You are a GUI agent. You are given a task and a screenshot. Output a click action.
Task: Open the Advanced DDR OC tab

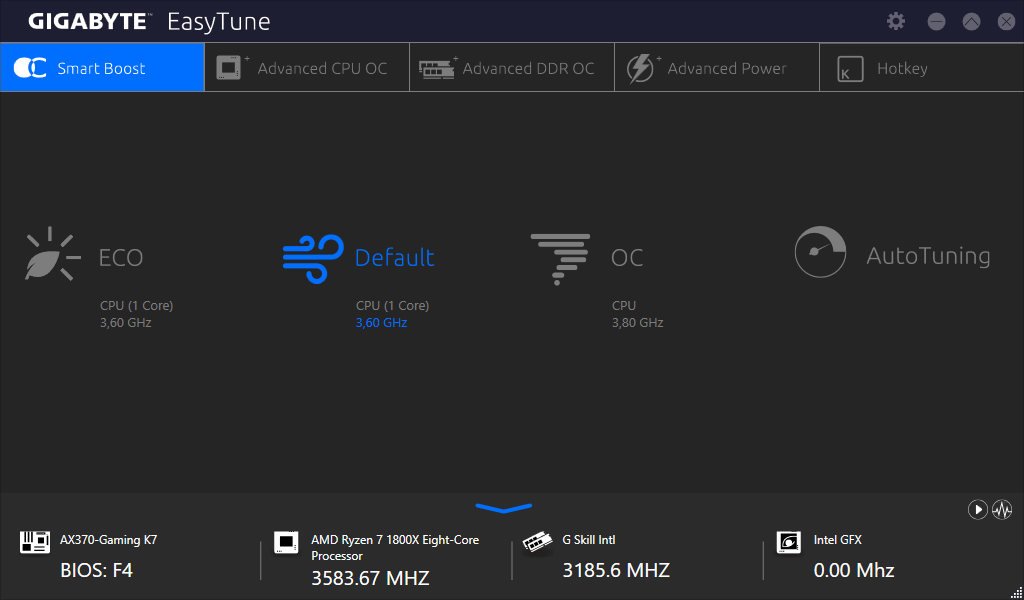(512, 68)
